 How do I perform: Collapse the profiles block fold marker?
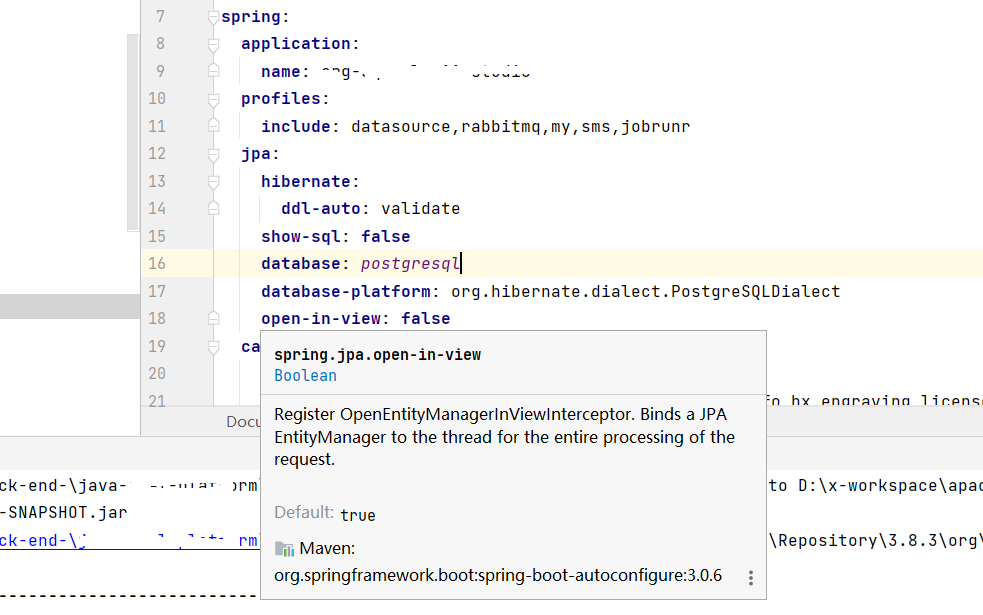click(x=213, y=99)
